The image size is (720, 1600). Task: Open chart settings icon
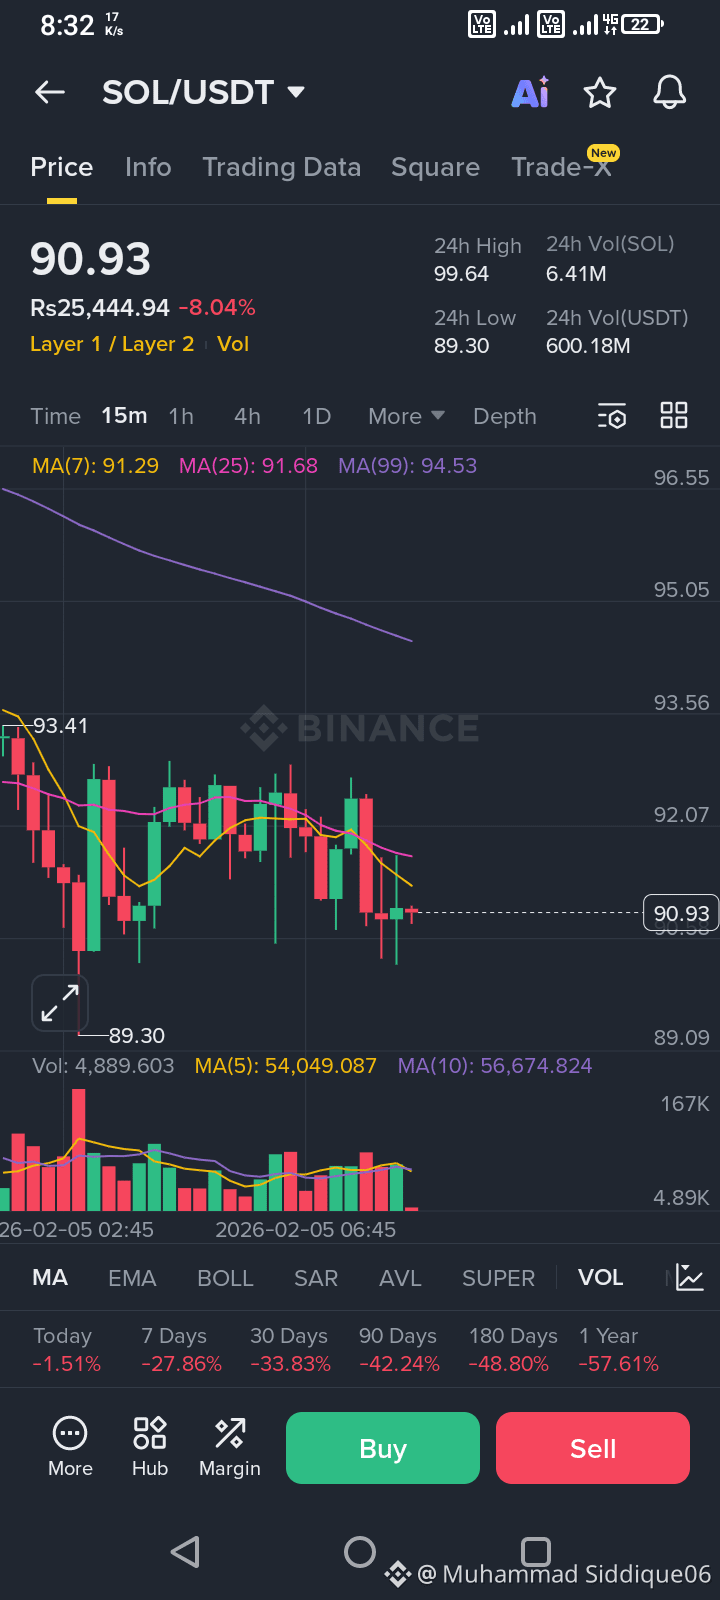coord(612,416)
